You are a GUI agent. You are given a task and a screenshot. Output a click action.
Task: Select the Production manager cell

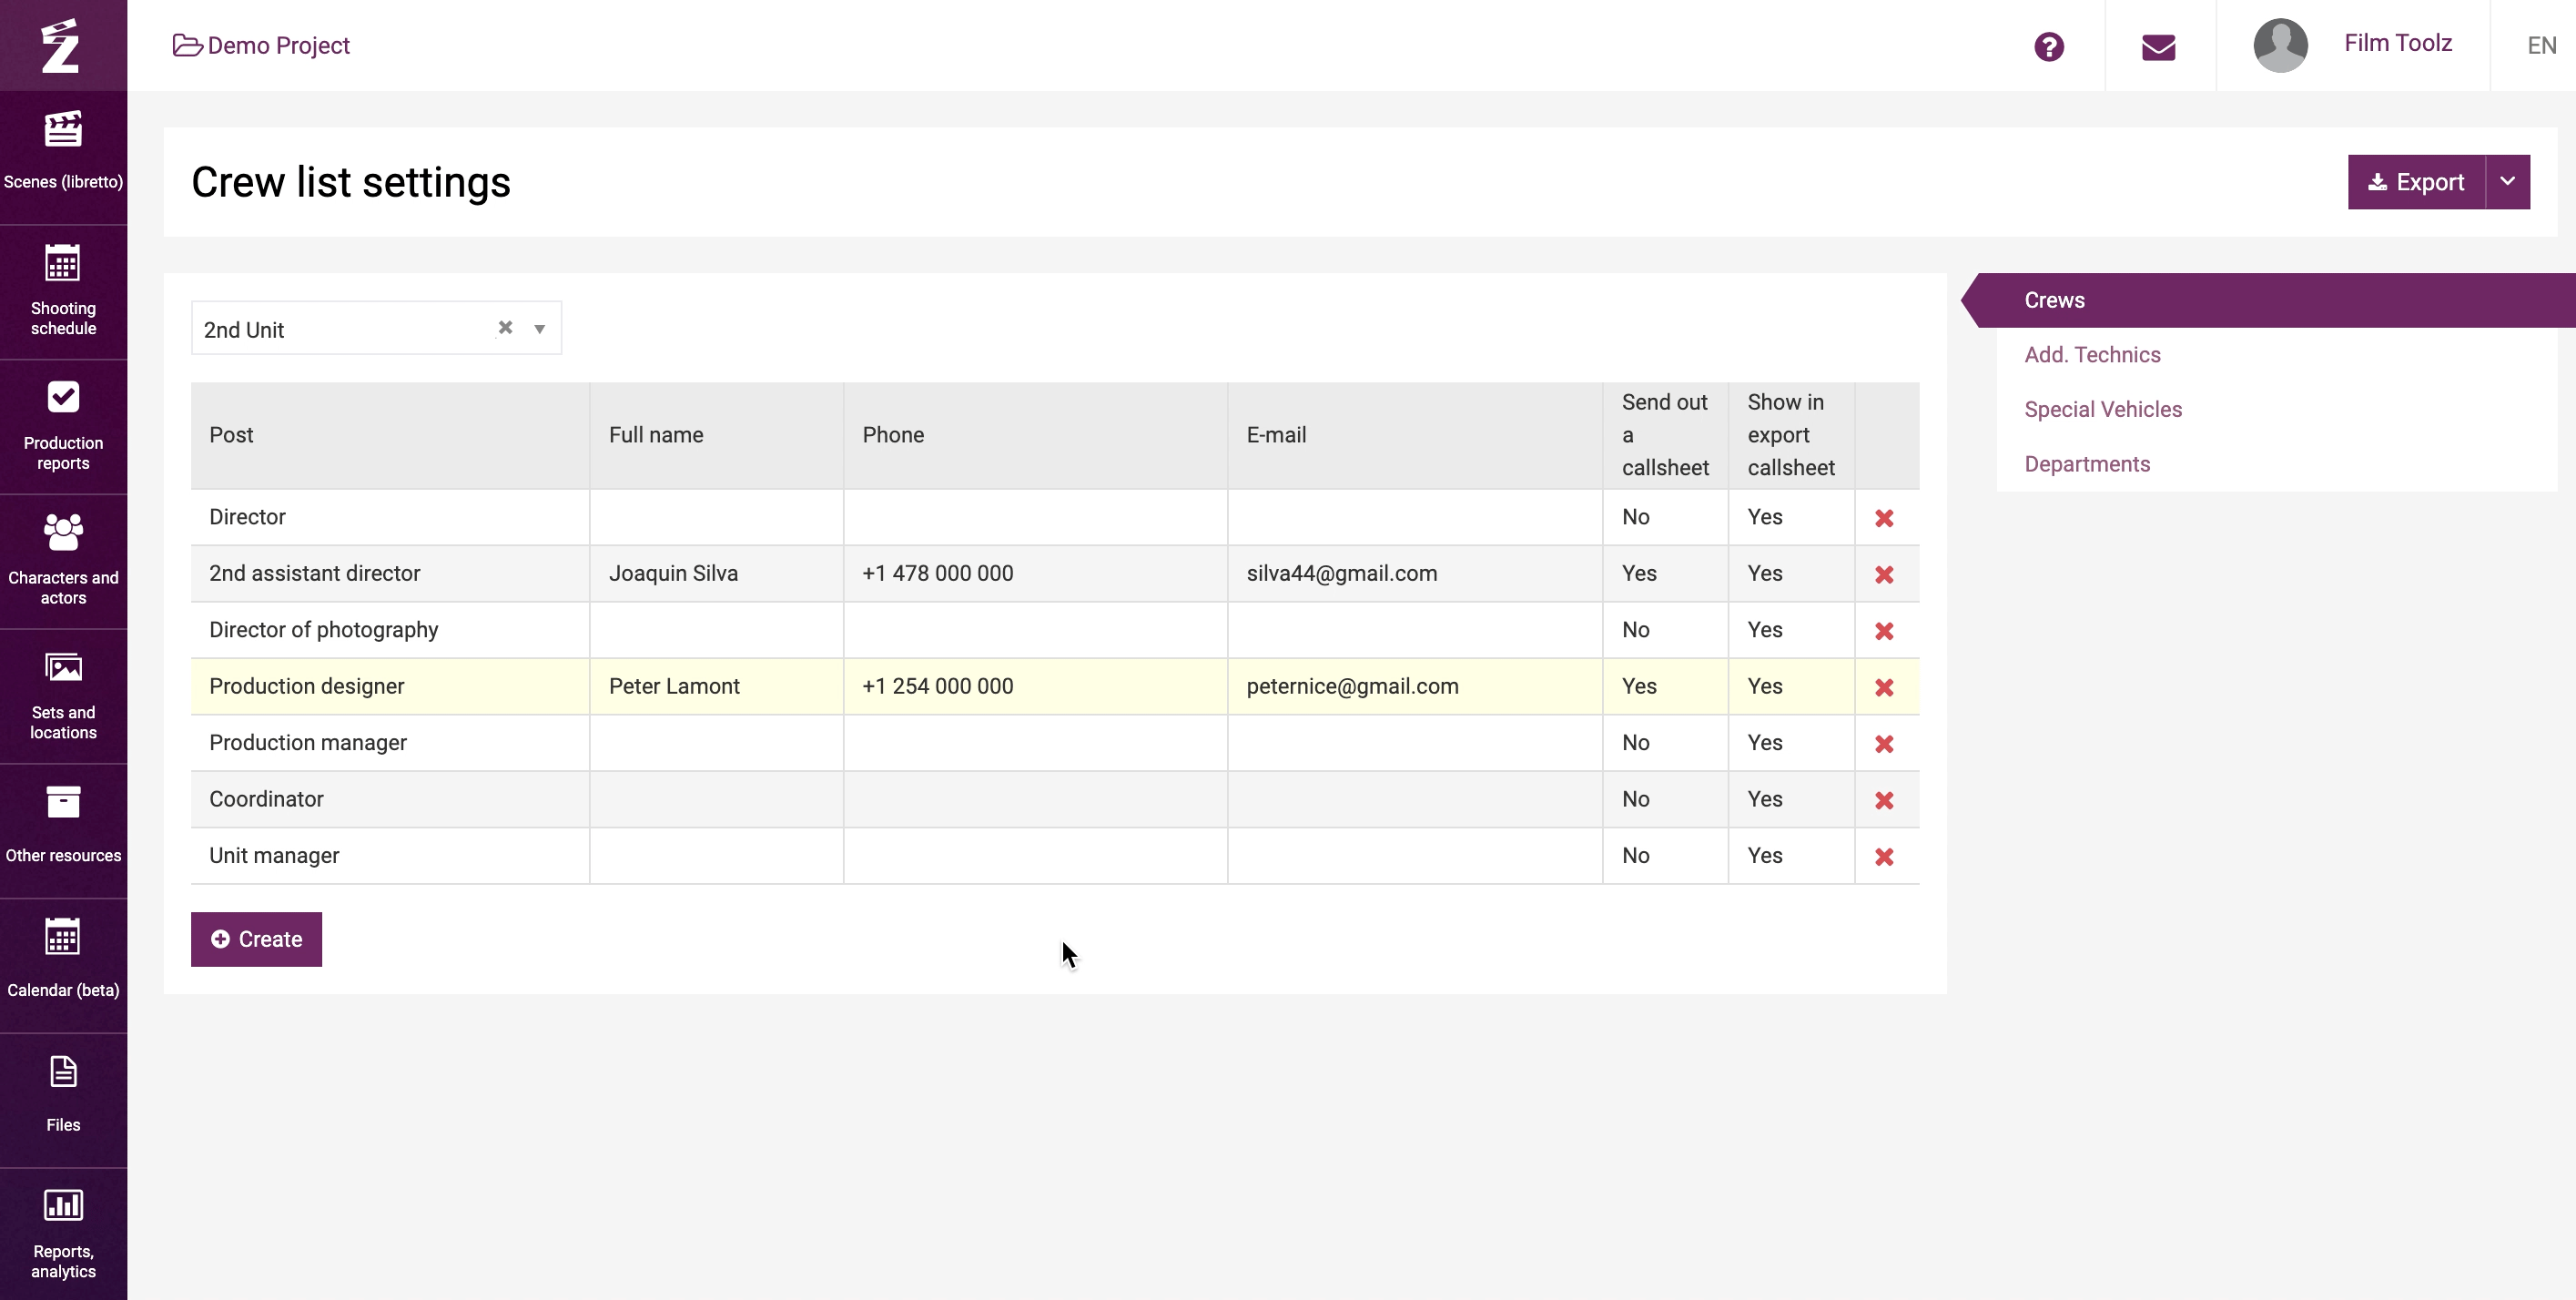pyautogui.click(x=390, y=743)
